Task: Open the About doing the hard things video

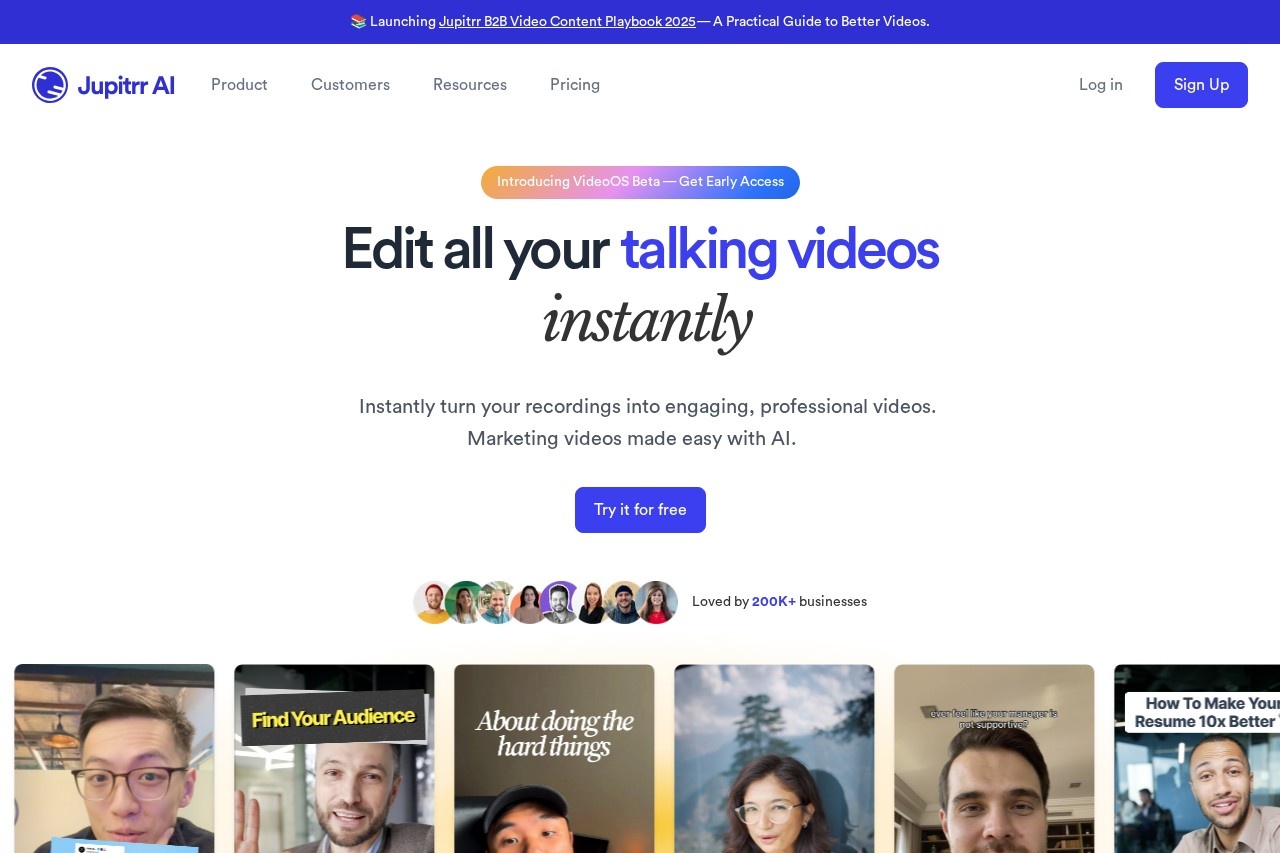Action: (554, 758)
